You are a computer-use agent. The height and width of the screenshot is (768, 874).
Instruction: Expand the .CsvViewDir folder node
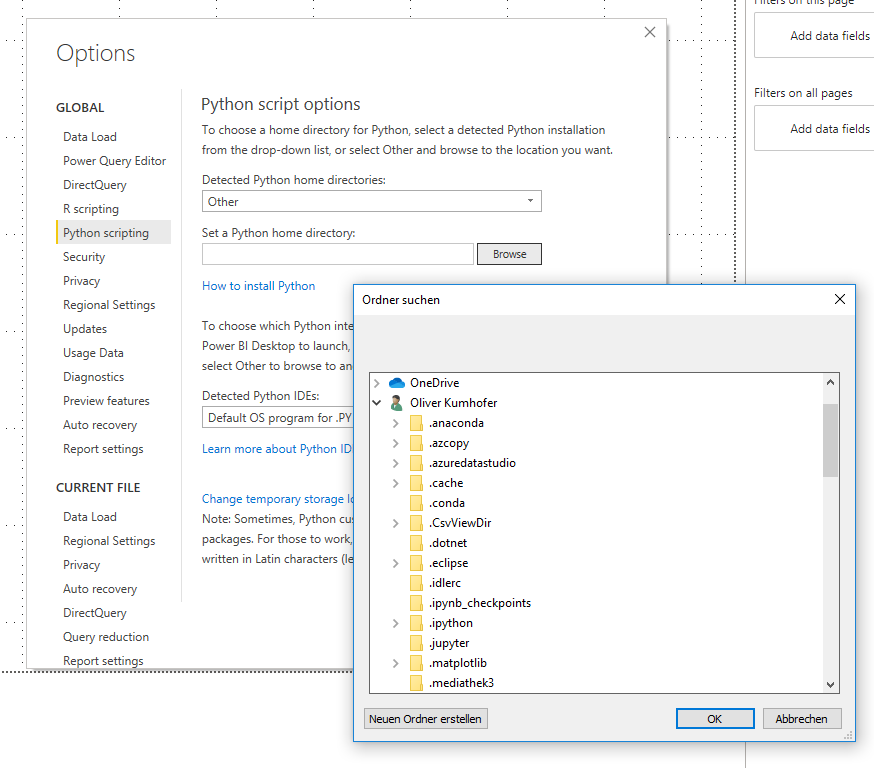click(x=396, y=523)
